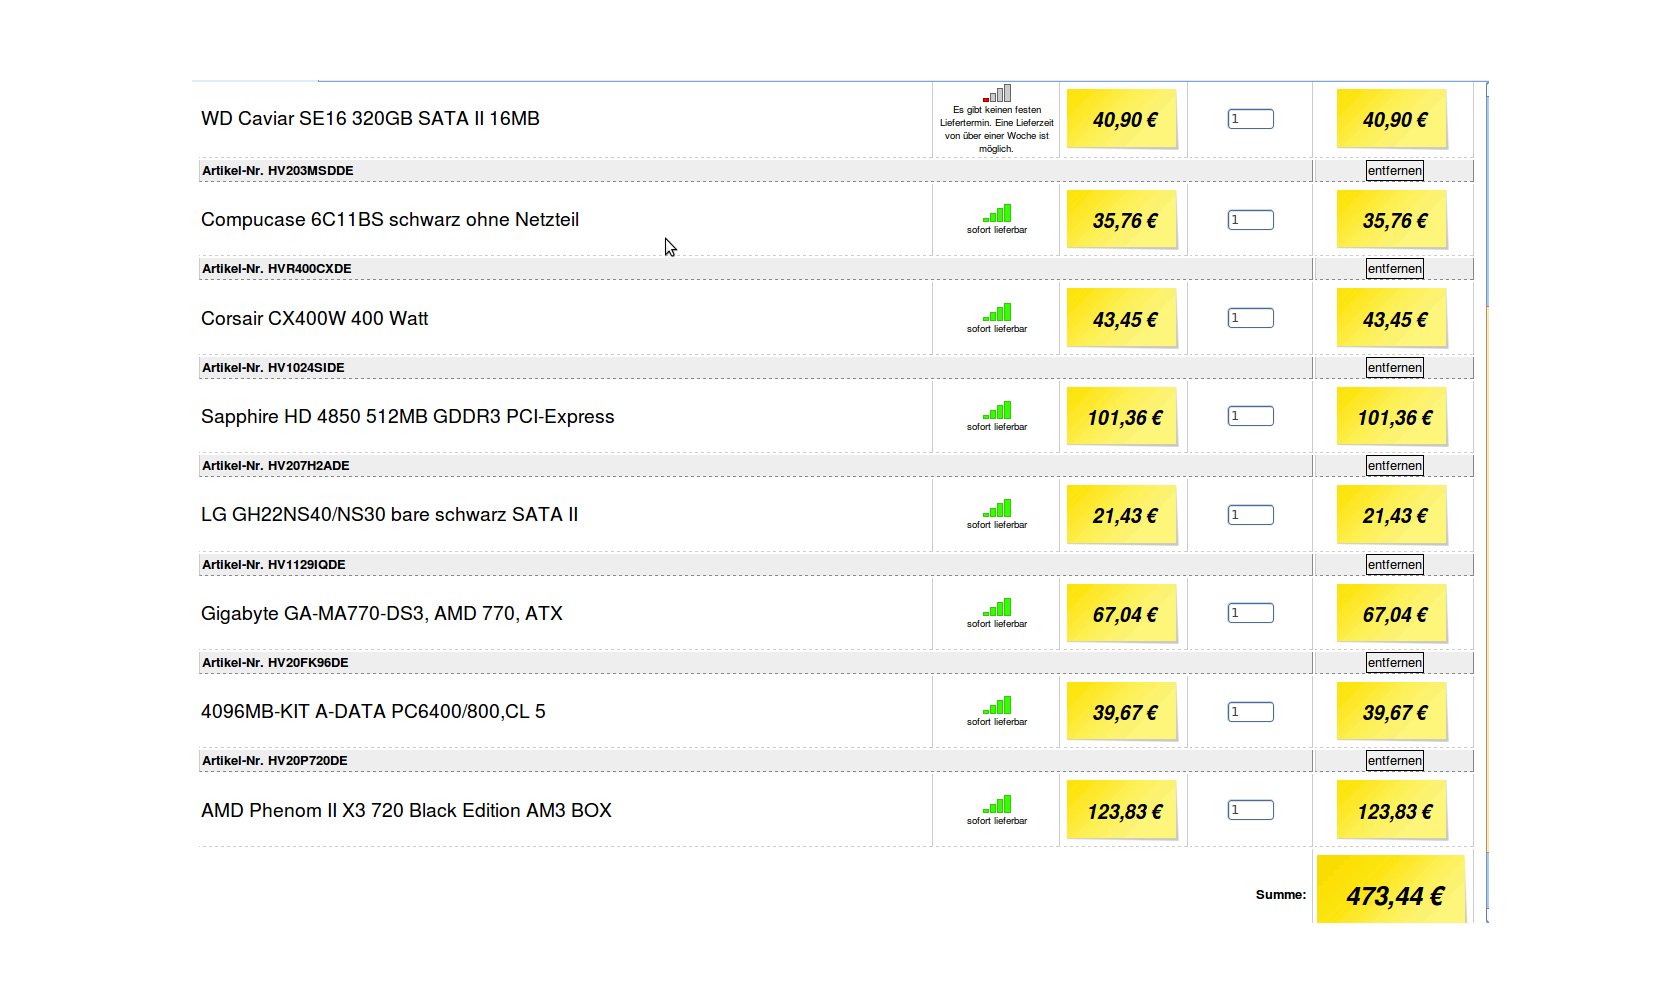Click the unit price tag of LG GH22NS40/NS30

pos(1123,516)
